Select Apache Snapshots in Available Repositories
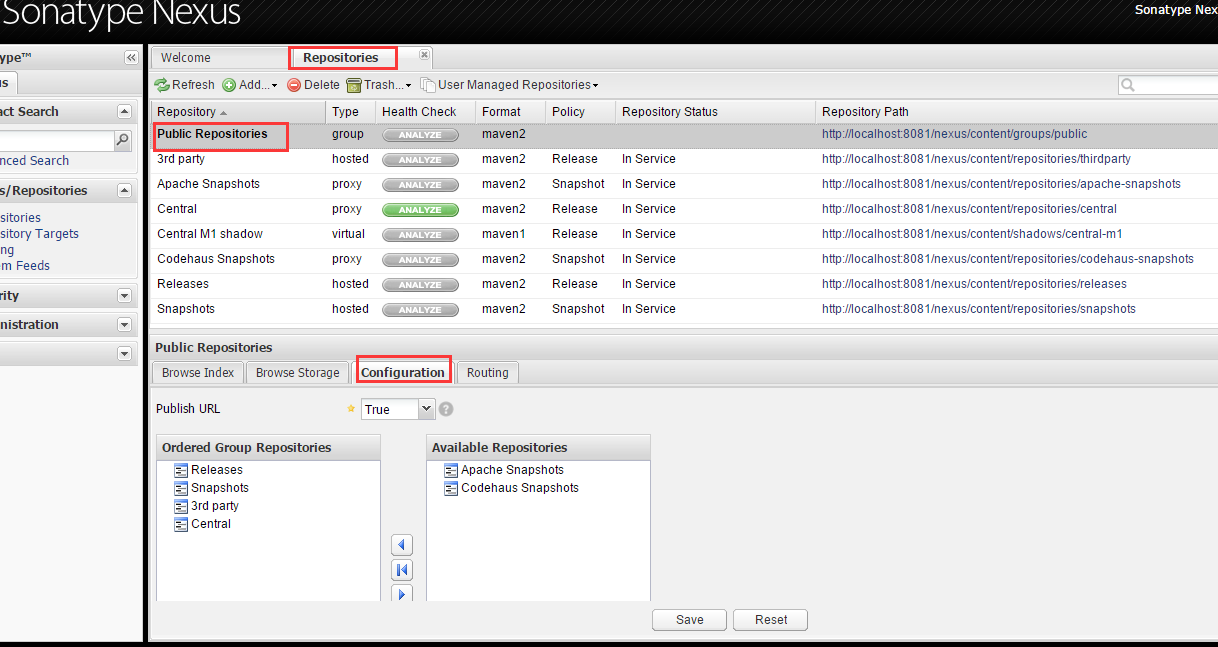The width and height of the screenshot is (1218, 647). [511, 470]
